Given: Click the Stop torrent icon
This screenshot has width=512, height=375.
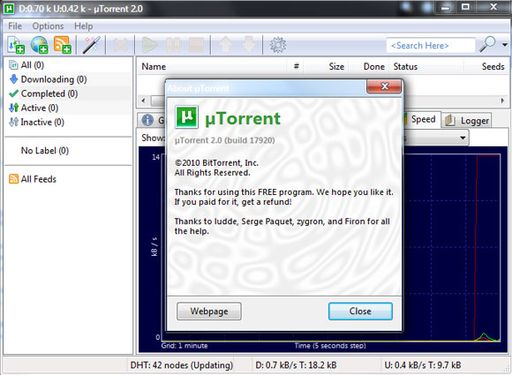Looking at the screenshot, I should pos(196,45).
